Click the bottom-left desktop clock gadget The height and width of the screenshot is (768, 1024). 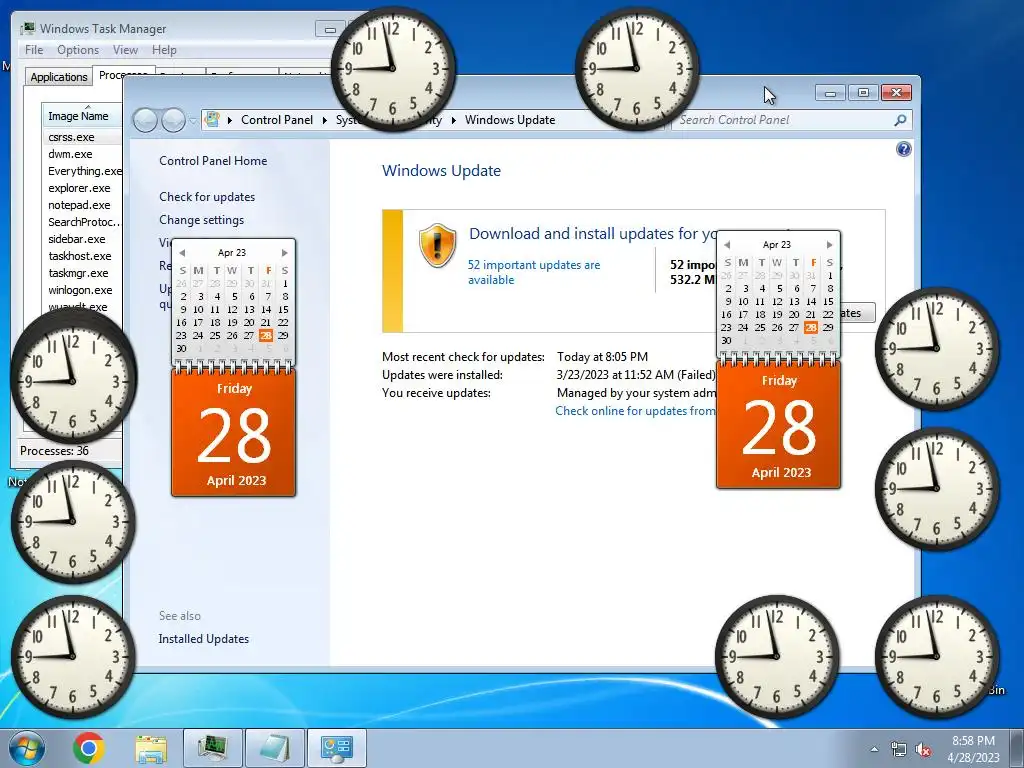(x=72, y=656)
